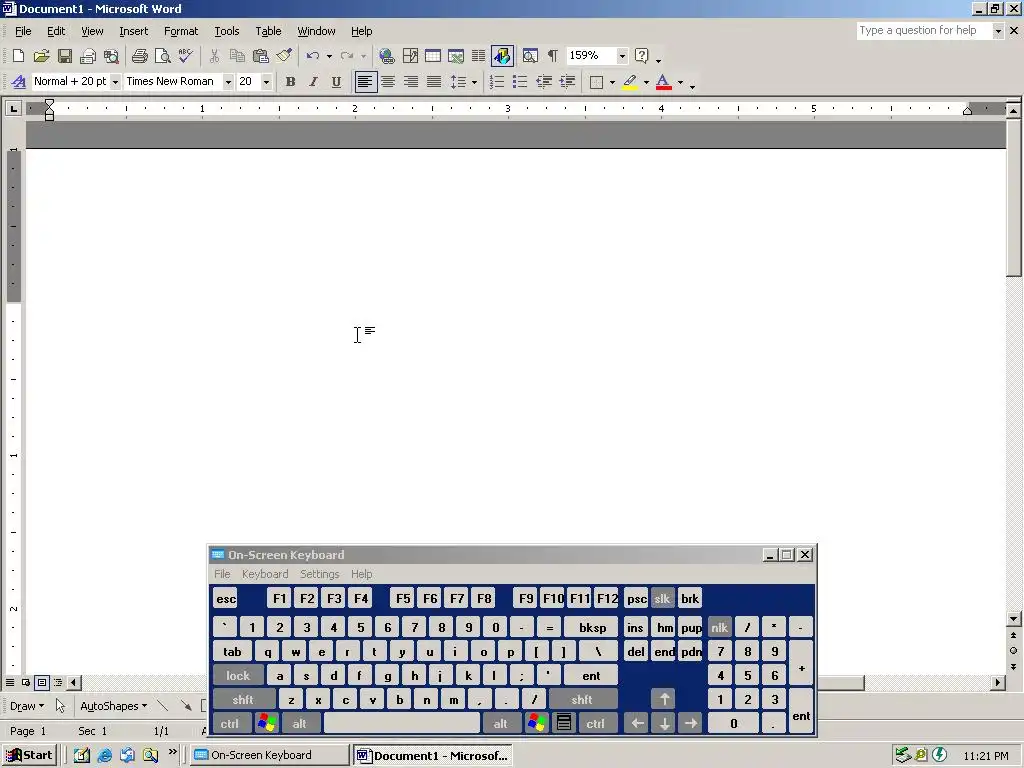Open an existing file via folder icon
This screenshot has width=1024, height=768.
41,56
